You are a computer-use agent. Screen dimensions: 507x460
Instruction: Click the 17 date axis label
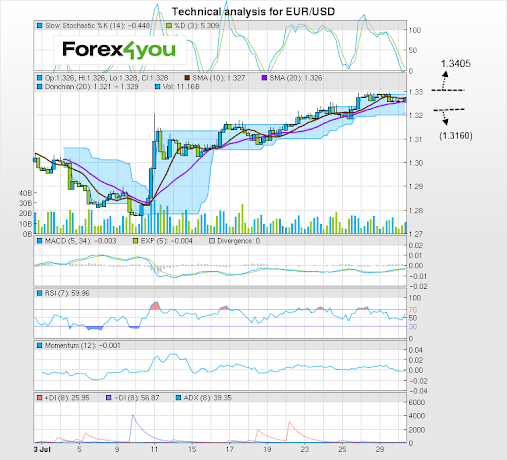(229, 449)
